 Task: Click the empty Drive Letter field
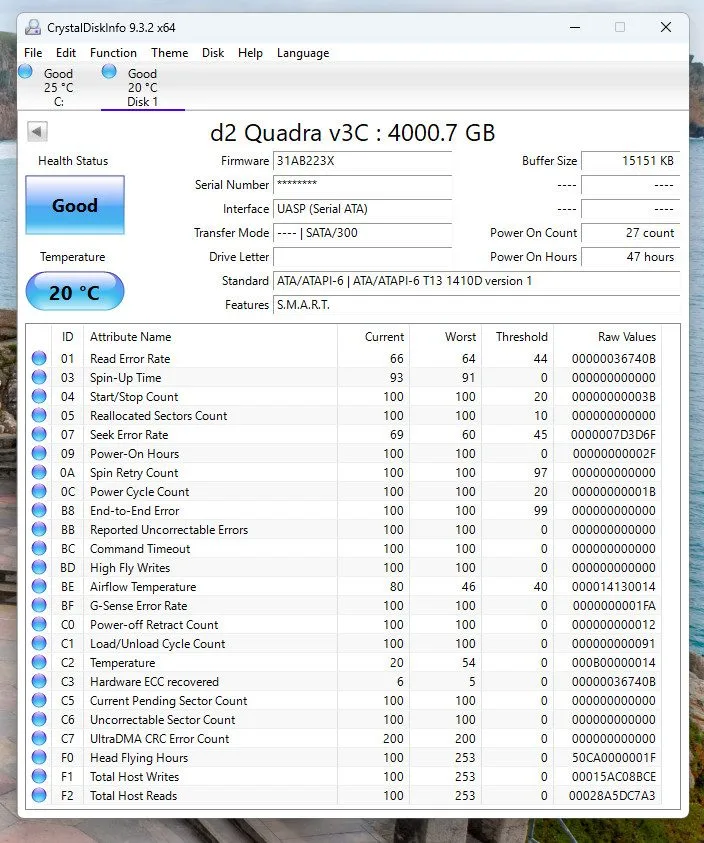click(362, 257)
